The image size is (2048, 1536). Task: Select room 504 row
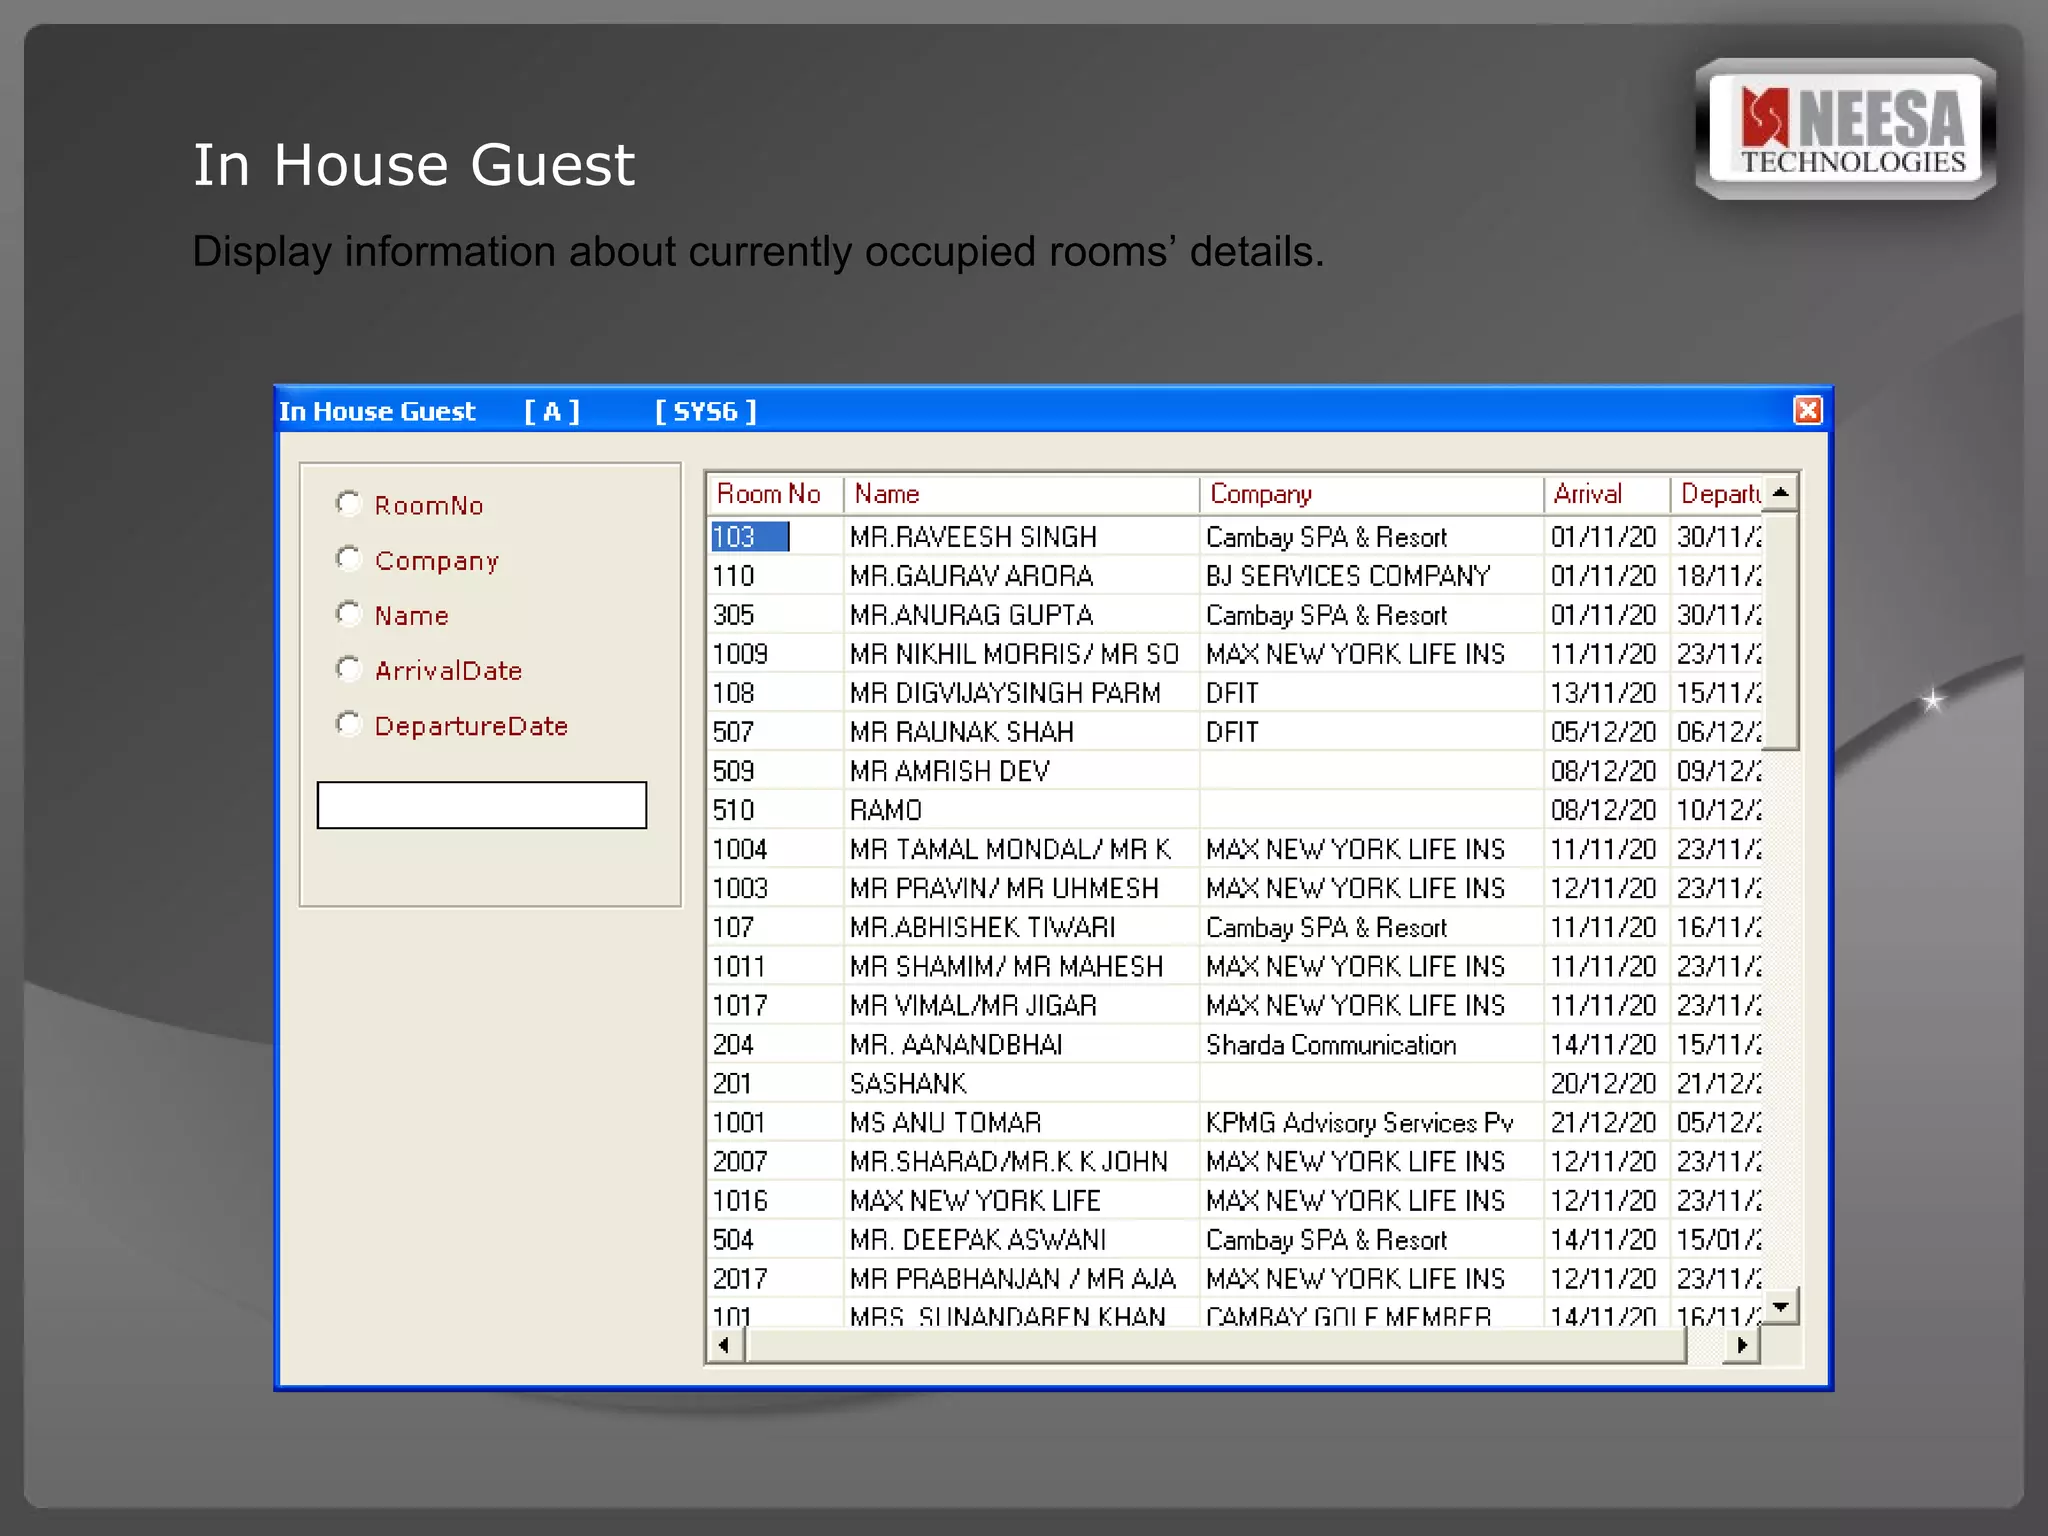tap(1236, 1239)
